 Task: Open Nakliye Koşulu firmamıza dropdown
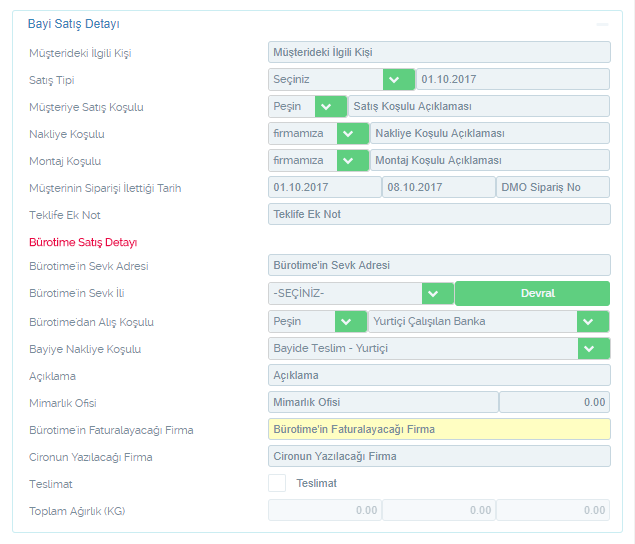[352, 134]
